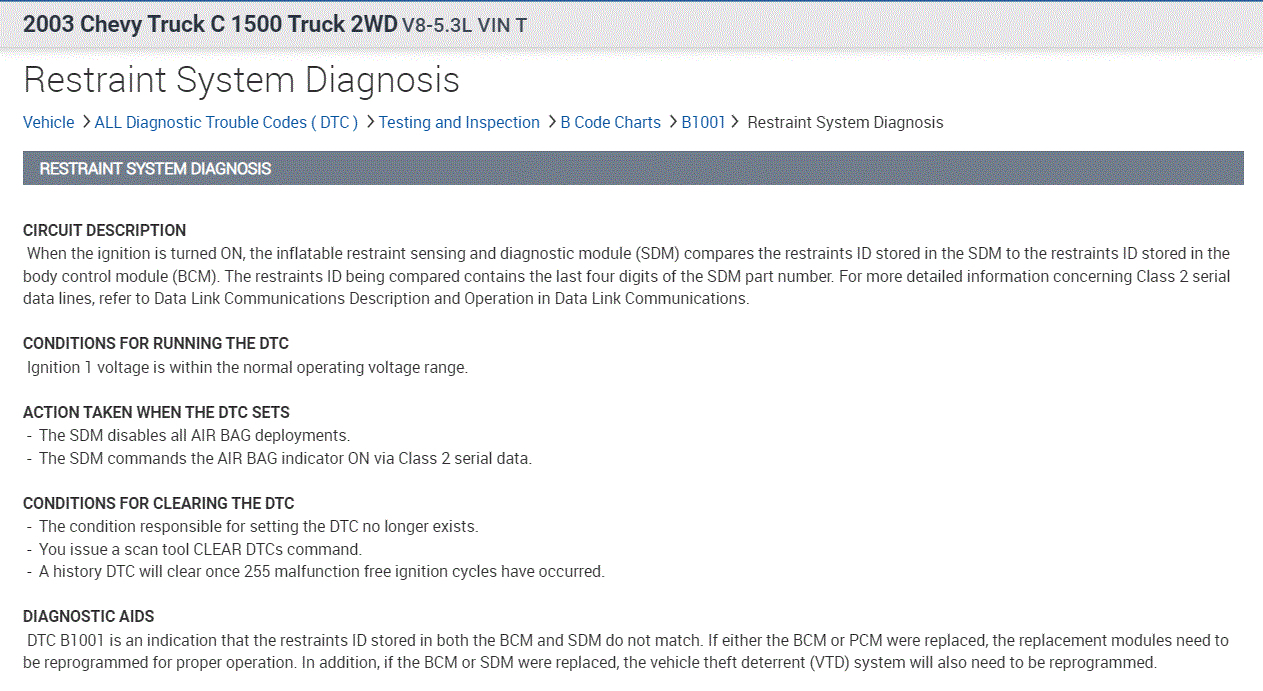This screenshot has width=1263, height=691.
Task: Click the chevron before B Code Charts
Action: point(551,122)
